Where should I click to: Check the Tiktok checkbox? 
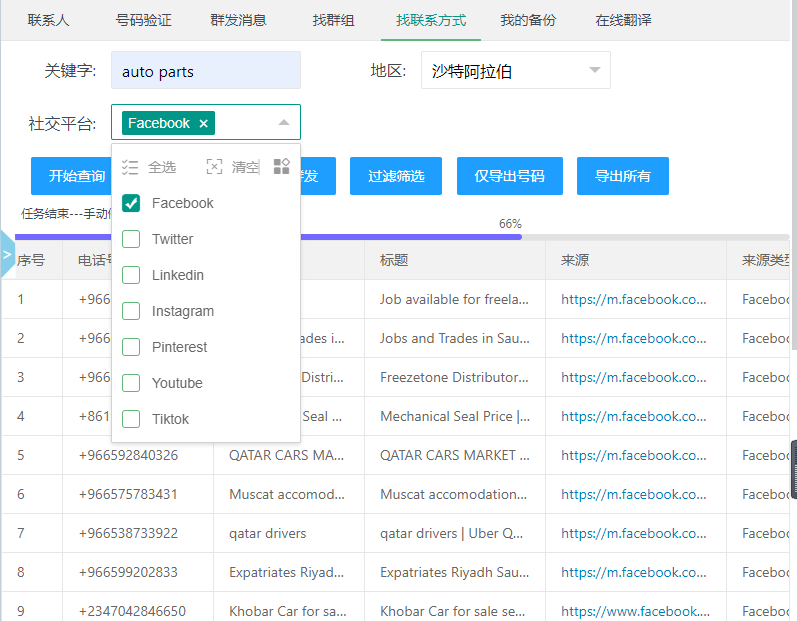[x=131, y=419]
